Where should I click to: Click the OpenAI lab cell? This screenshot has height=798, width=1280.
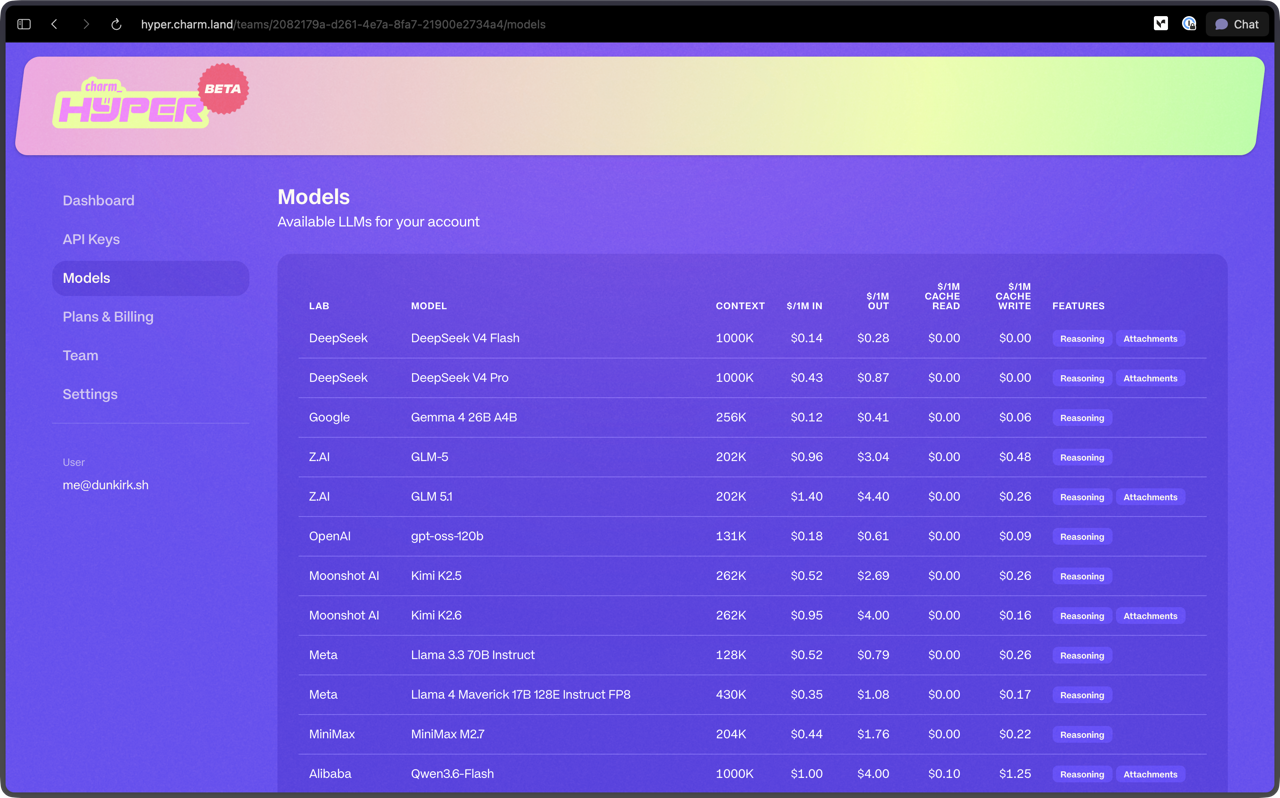[330, 536]
